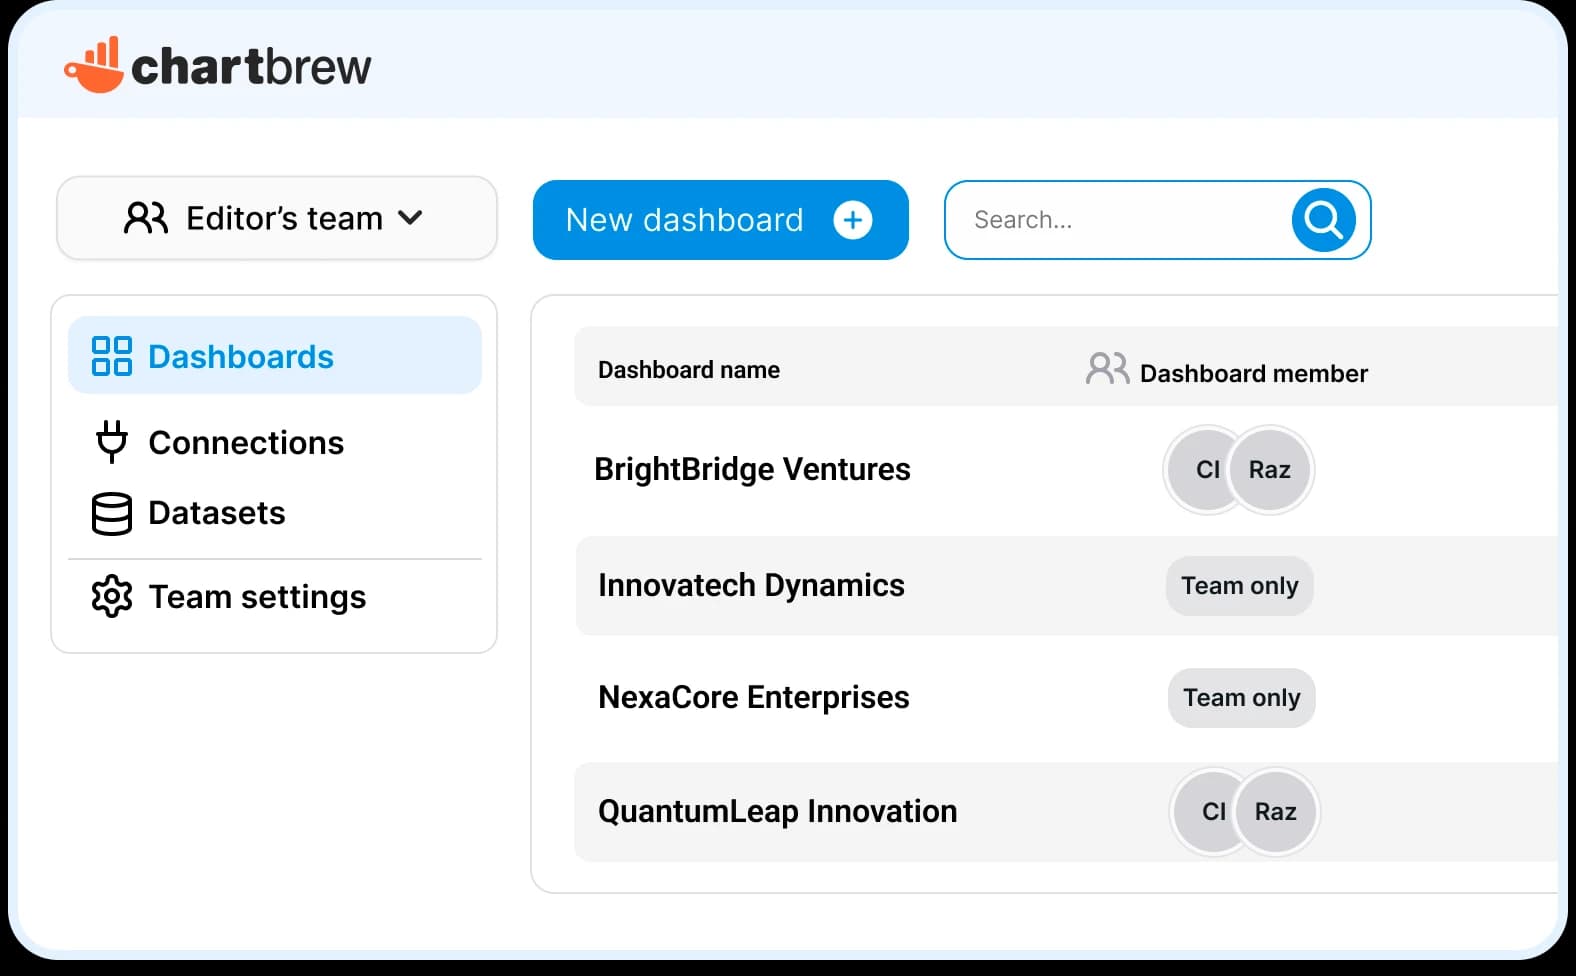Open Datasets from the sidebar

pyautogui.click(x=217, y=513)
